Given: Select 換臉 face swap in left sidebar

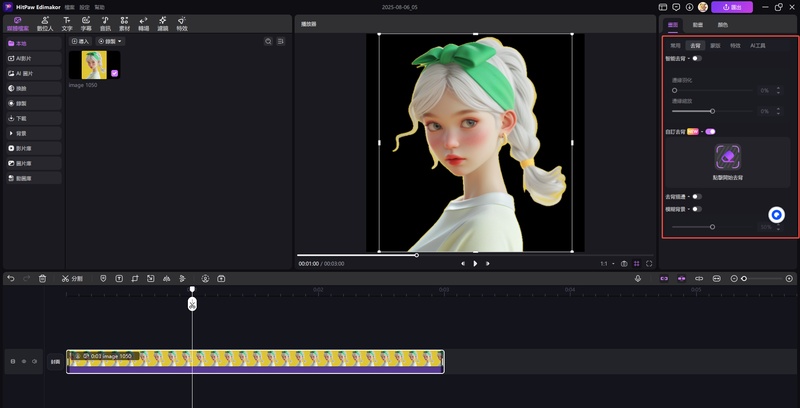Looking at the screenshot, I should coord(34,88).
